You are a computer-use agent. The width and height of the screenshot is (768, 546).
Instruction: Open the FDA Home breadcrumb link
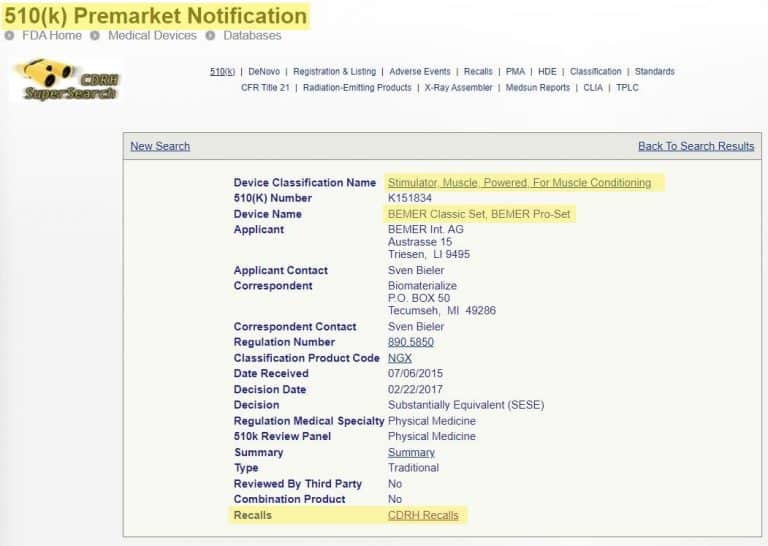pos(51,36)
